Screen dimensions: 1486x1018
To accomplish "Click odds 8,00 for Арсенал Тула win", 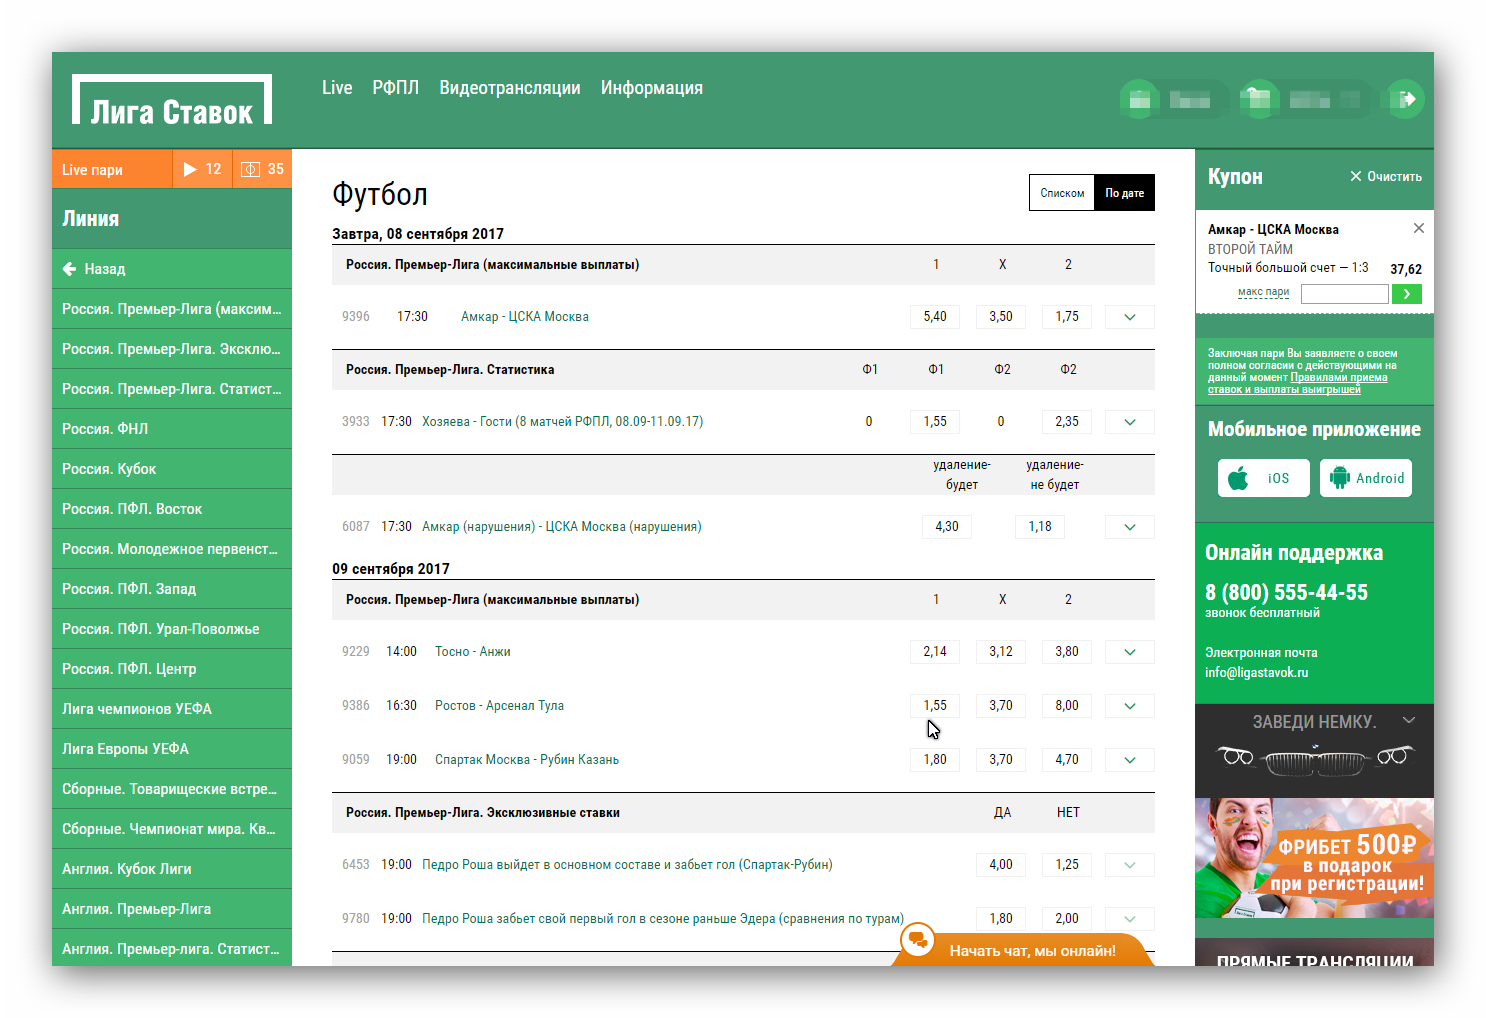I will 1067,706.
